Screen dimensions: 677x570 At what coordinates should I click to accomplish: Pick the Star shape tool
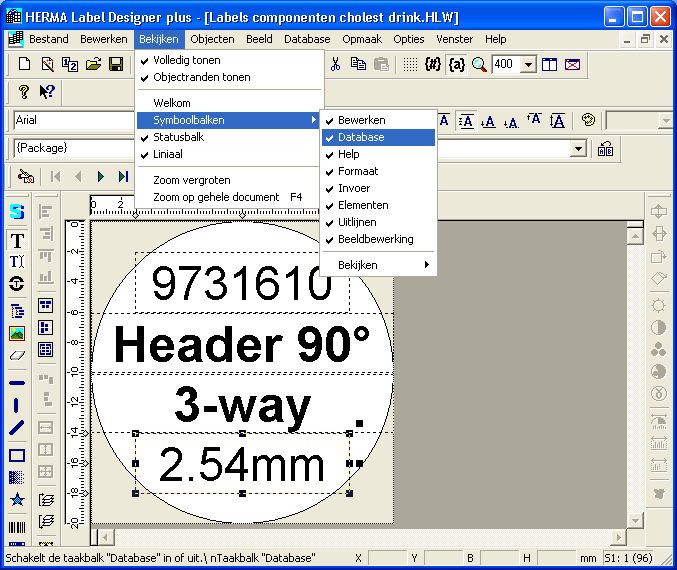pyautogui.click(x=17, y=499)
